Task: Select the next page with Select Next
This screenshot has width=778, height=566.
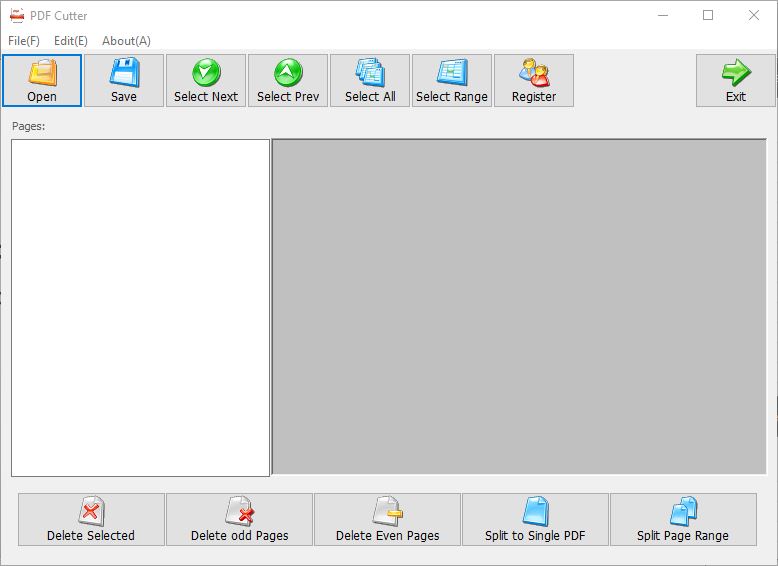Action: coord(206,81)
